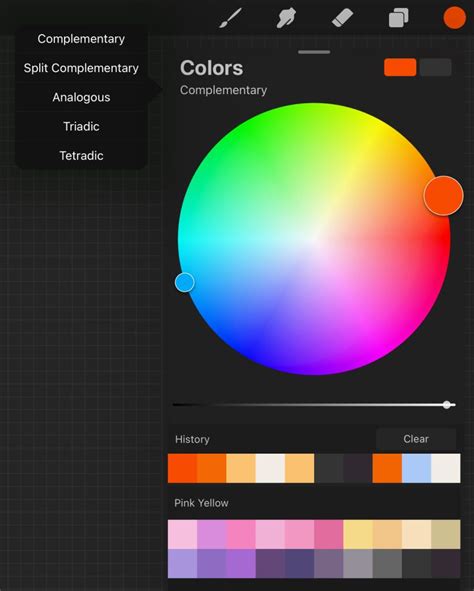Pick second orange History swatch

pyautogui.click(x=211, y=468)
